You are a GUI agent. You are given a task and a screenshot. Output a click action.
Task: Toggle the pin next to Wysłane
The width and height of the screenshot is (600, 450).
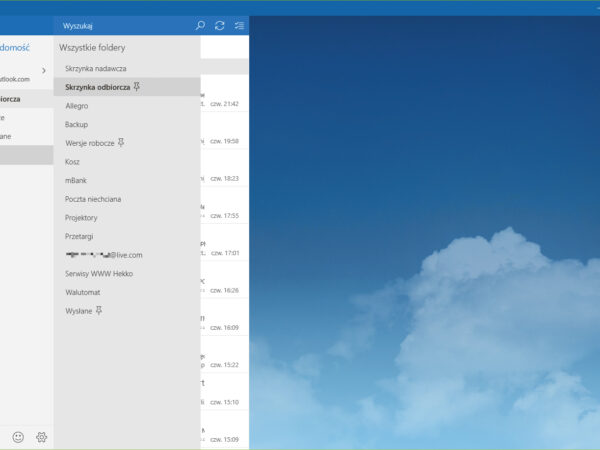[x=98, y=311]
